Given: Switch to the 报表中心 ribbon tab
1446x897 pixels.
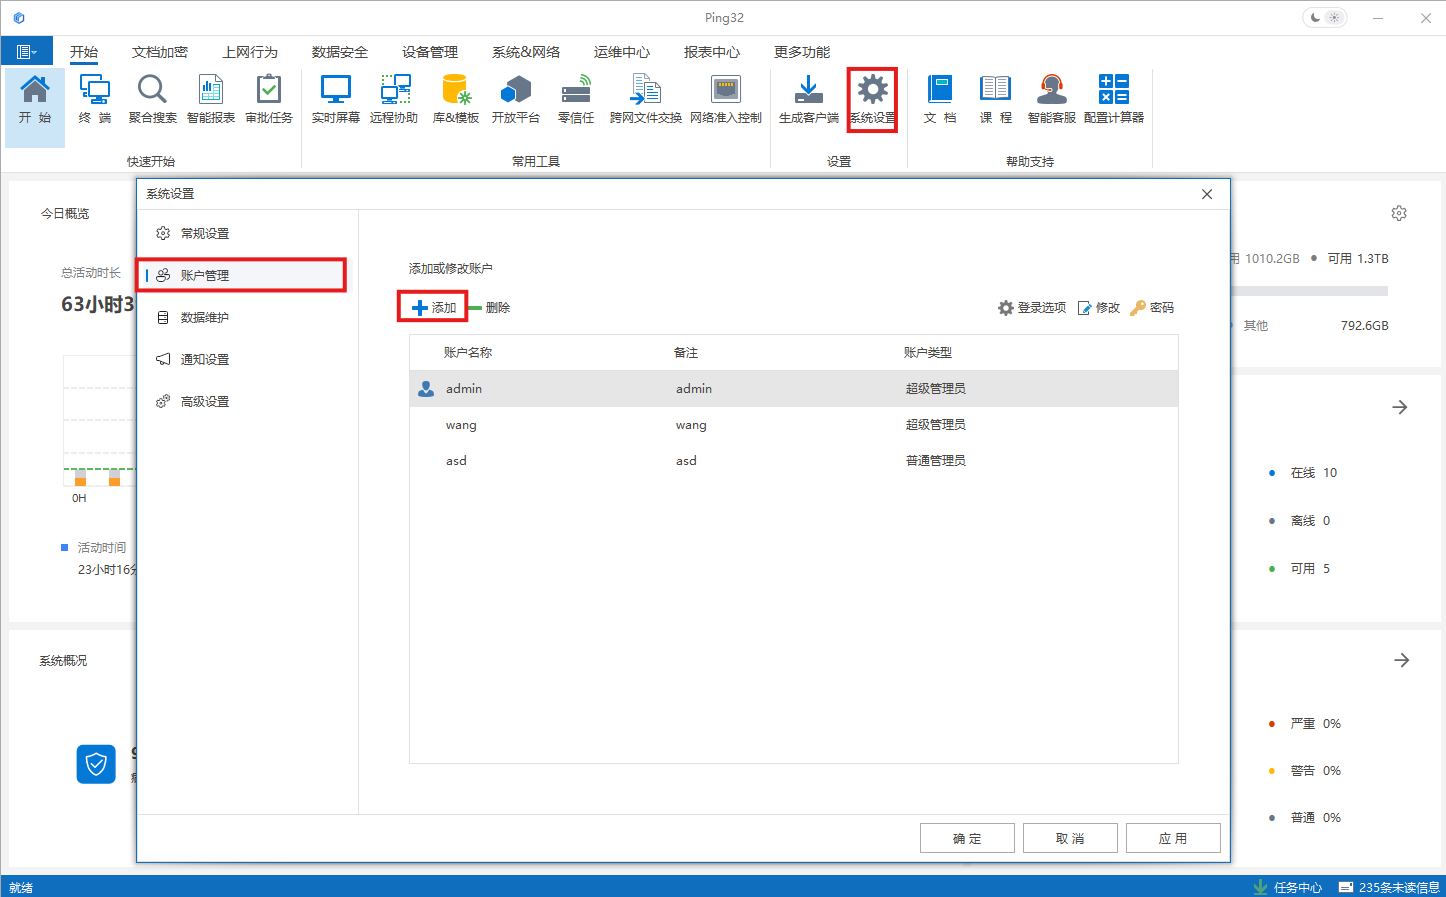Looking at the screenshot, I should pyautogui.click(x=712, y=51).
